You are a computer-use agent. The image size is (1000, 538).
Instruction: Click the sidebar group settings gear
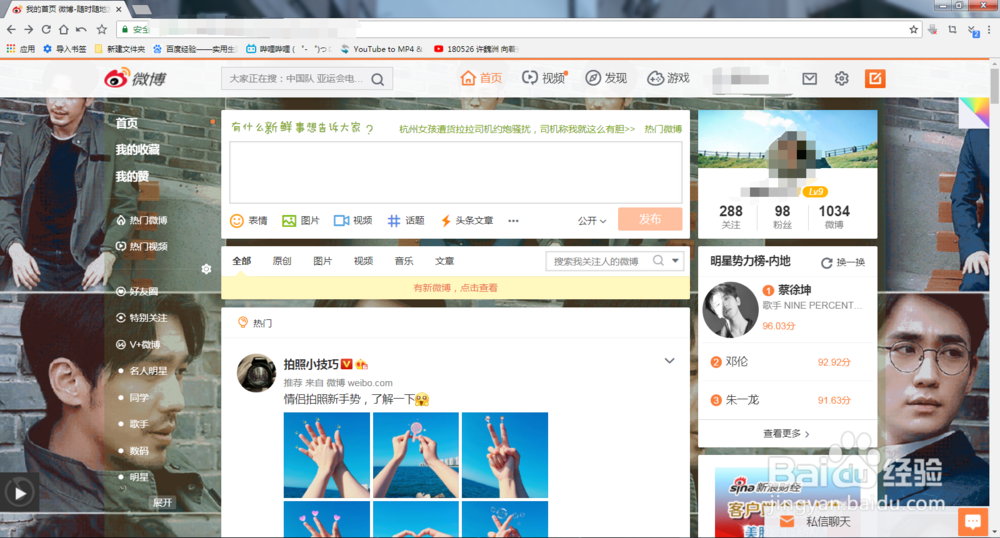click(x=206, y=269)
